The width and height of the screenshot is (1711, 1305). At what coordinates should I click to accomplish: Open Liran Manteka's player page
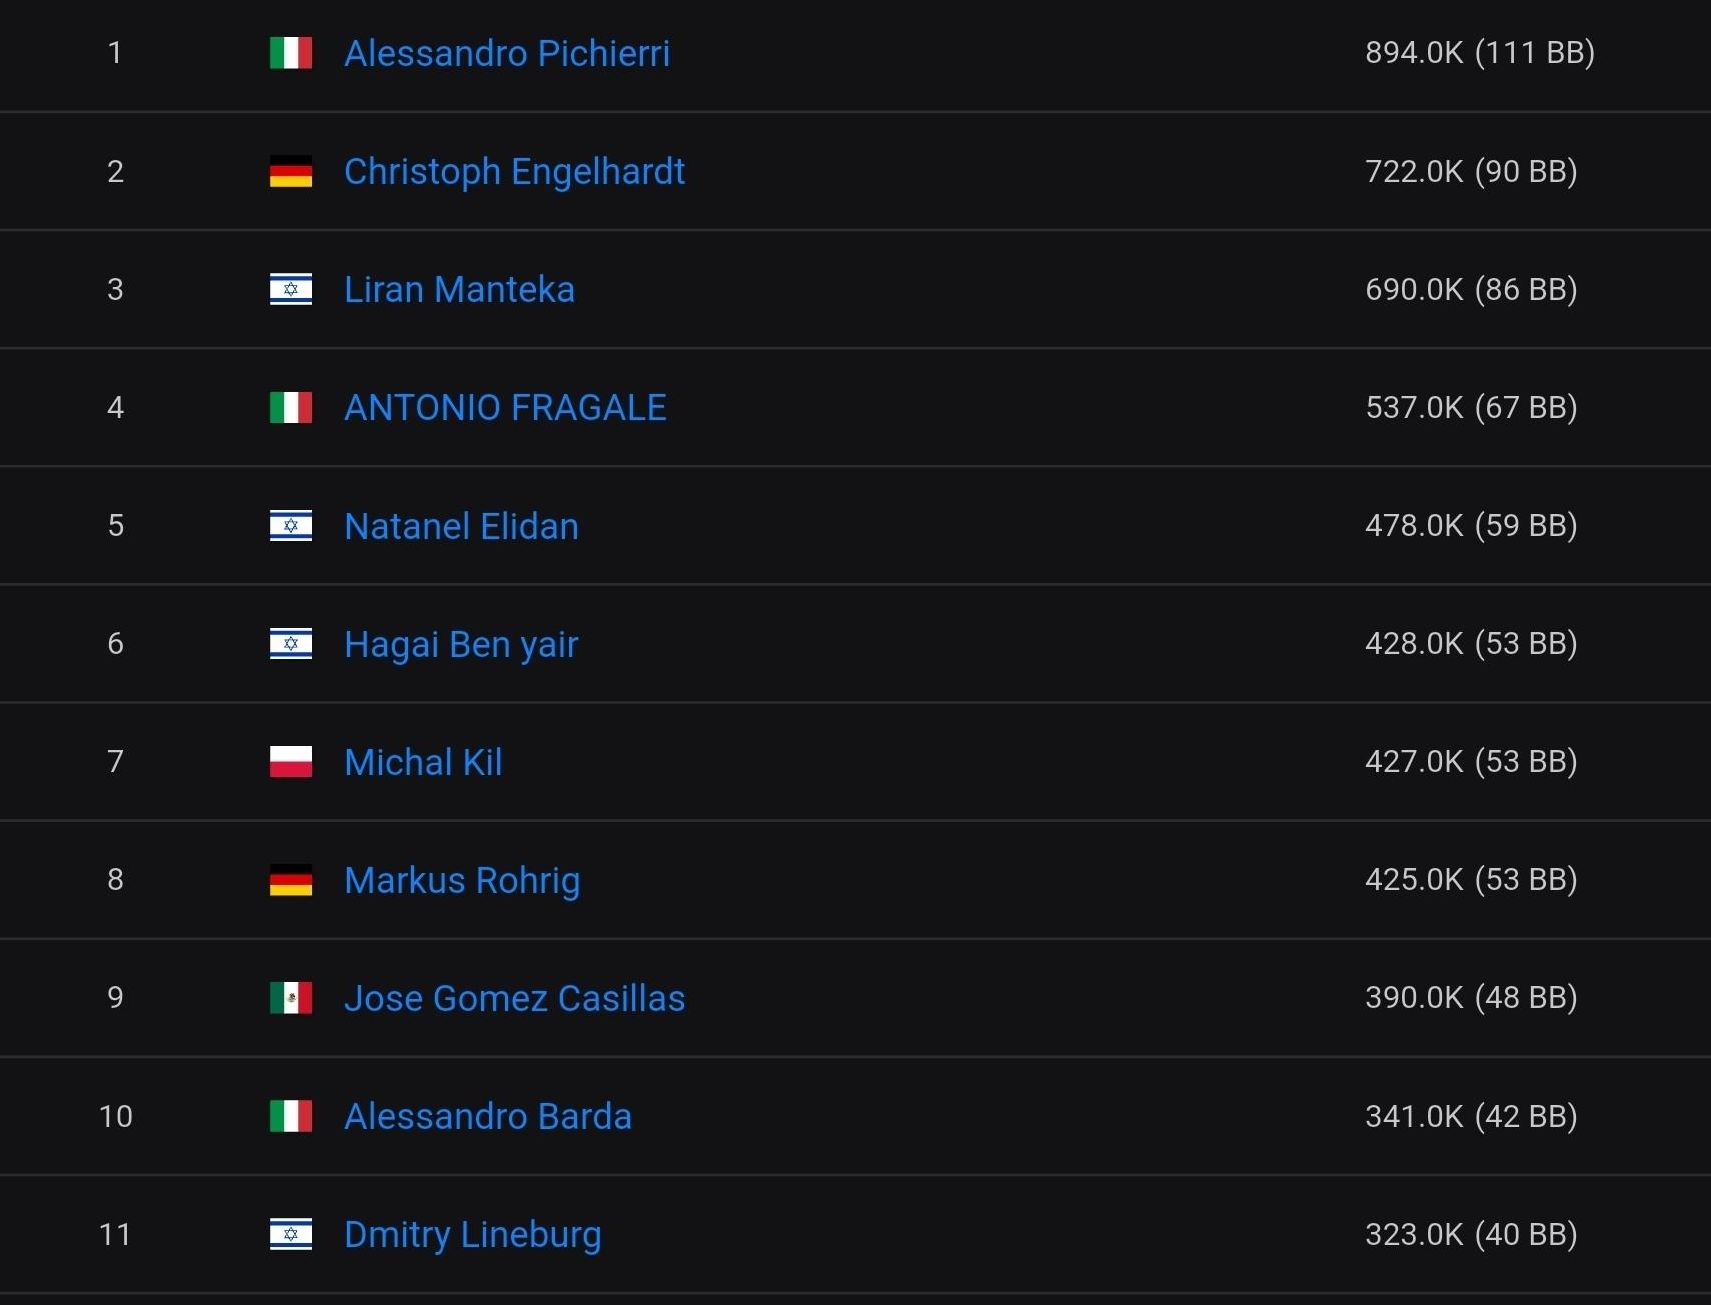tap(459, 289)
